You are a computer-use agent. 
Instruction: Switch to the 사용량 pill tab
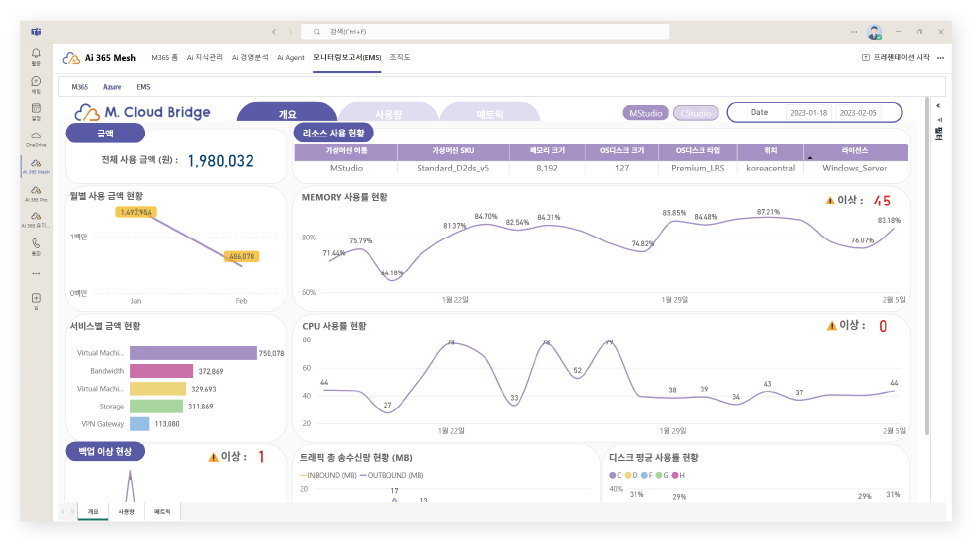point(388,113)
